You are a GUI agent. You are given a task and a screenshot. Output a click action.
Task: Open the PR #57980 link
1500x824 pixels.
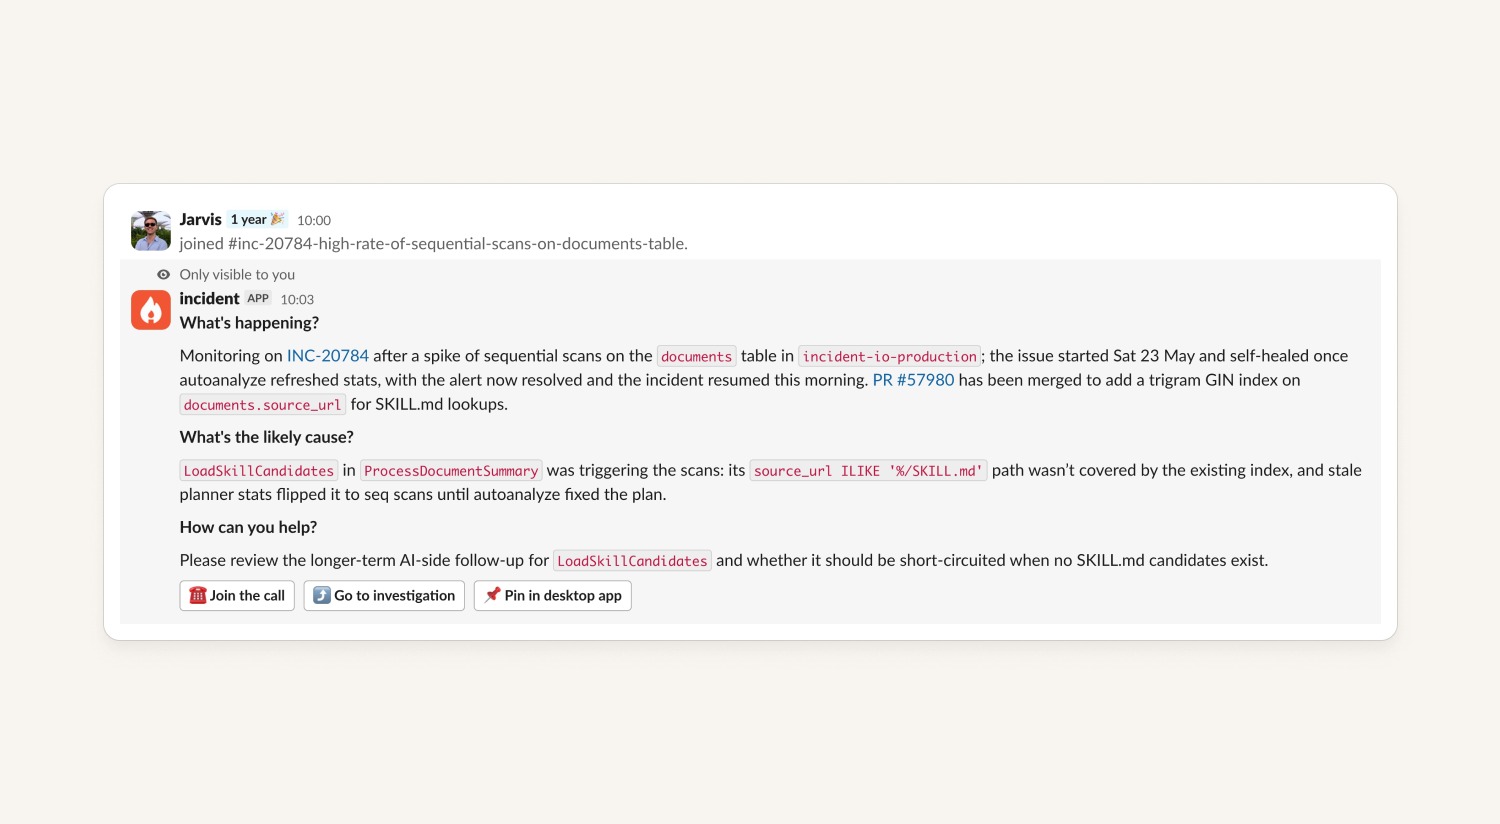(x=913, y=380)
